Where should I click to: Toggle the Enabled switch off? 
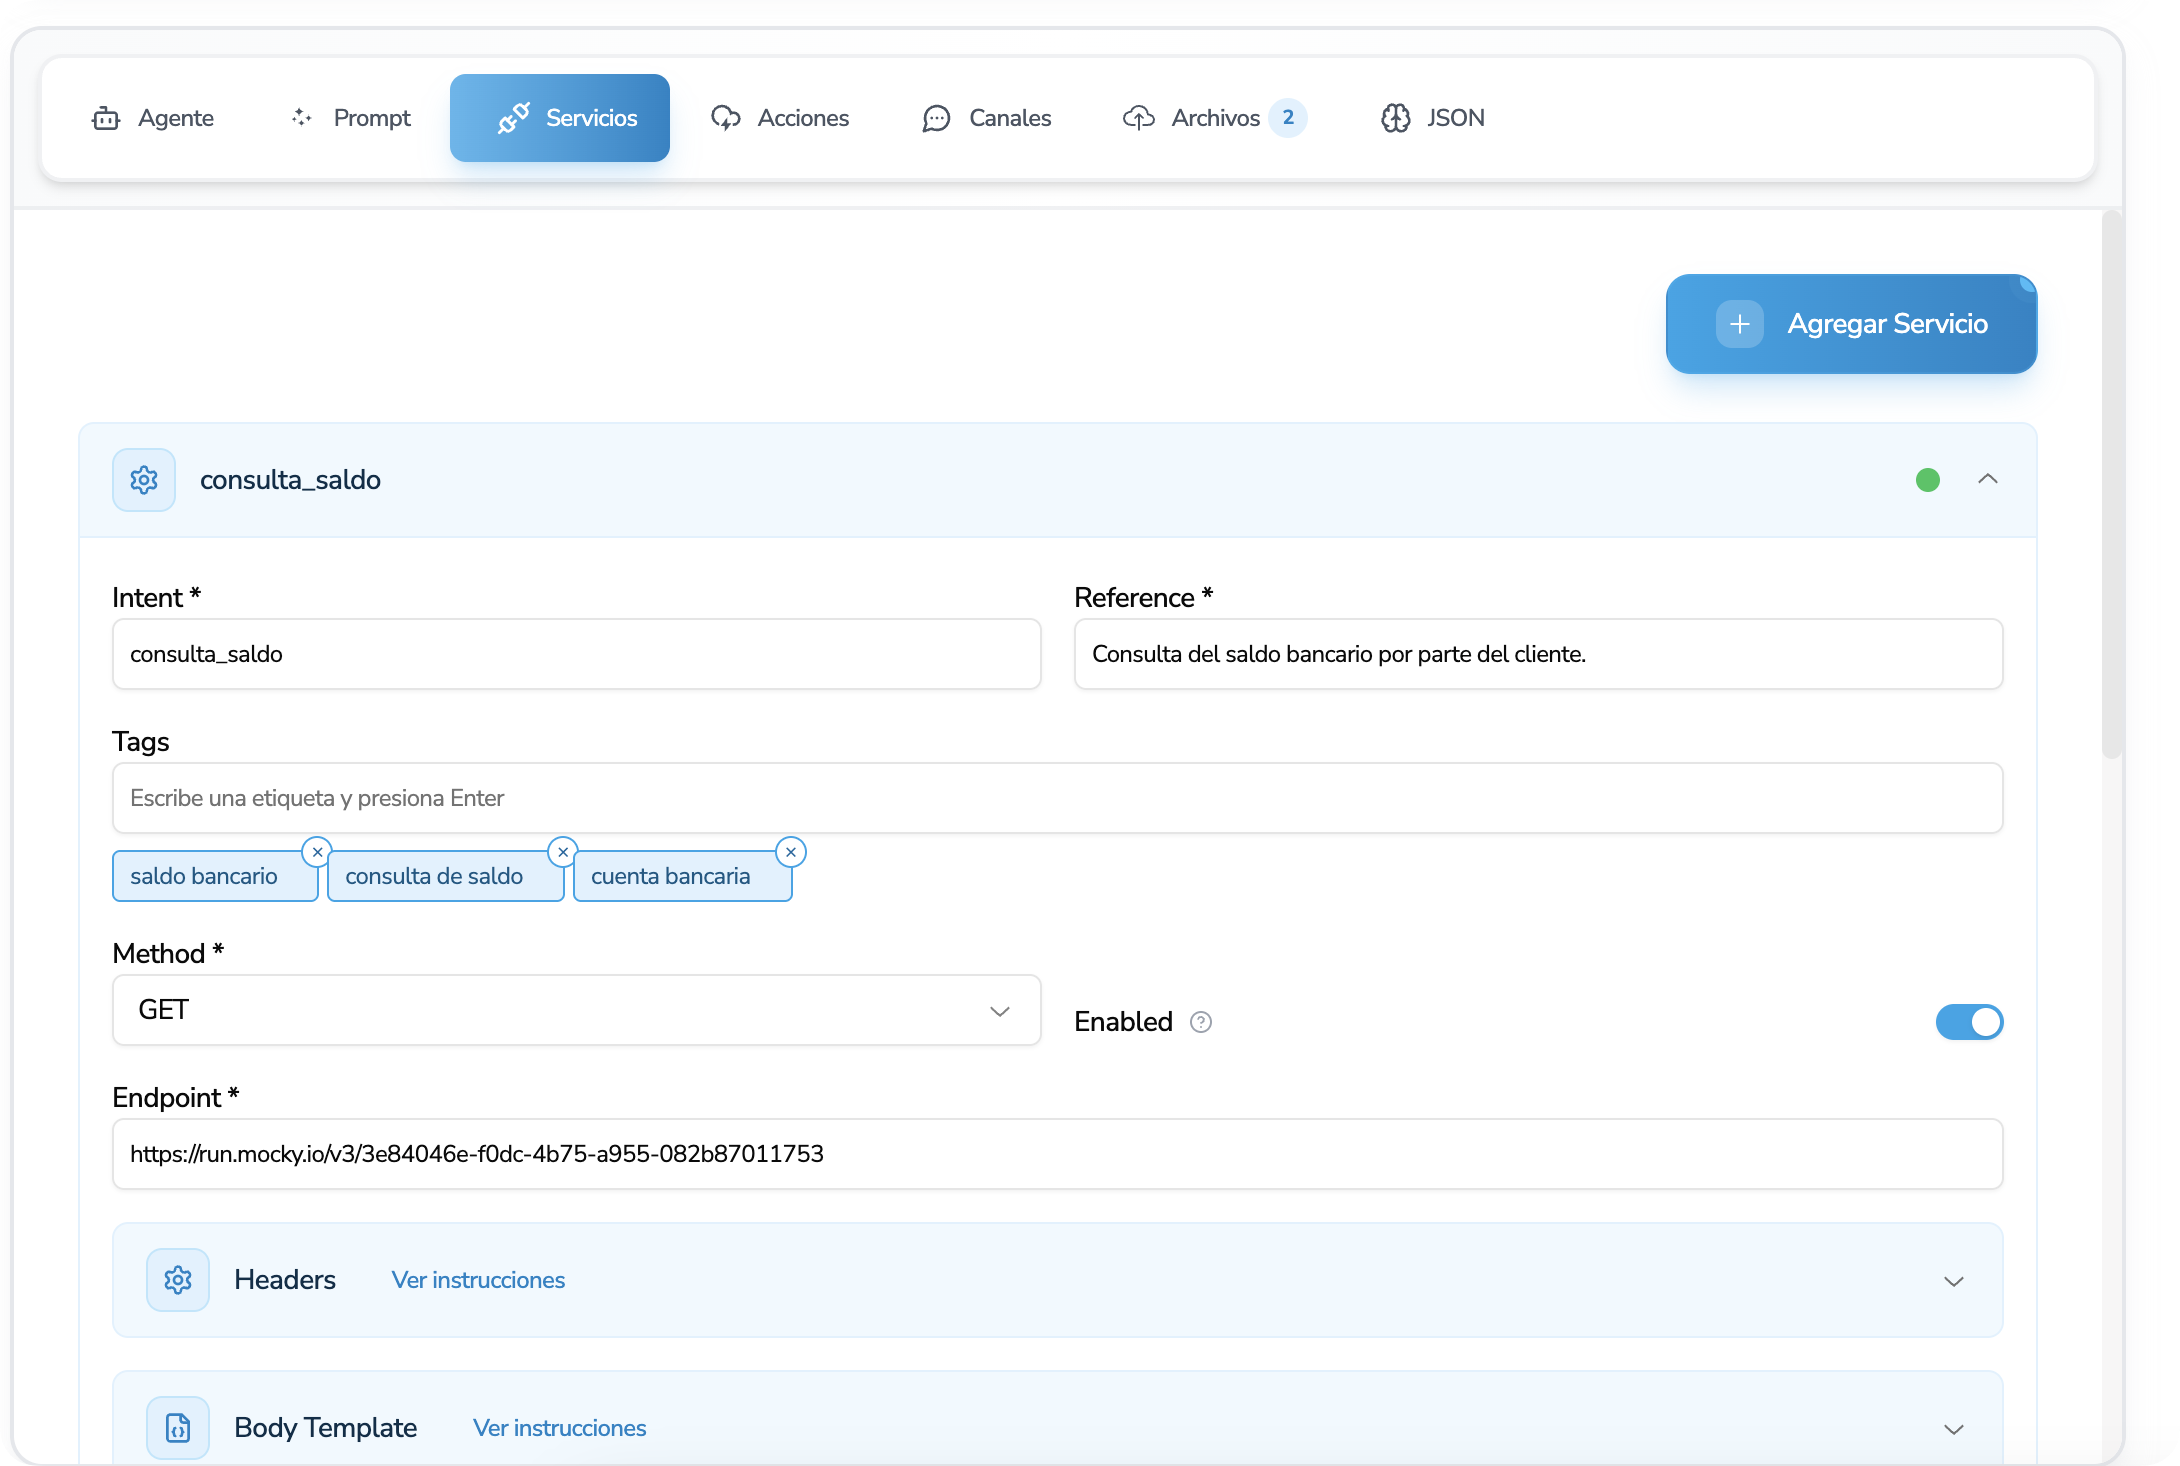[x=1969, y=1022]
